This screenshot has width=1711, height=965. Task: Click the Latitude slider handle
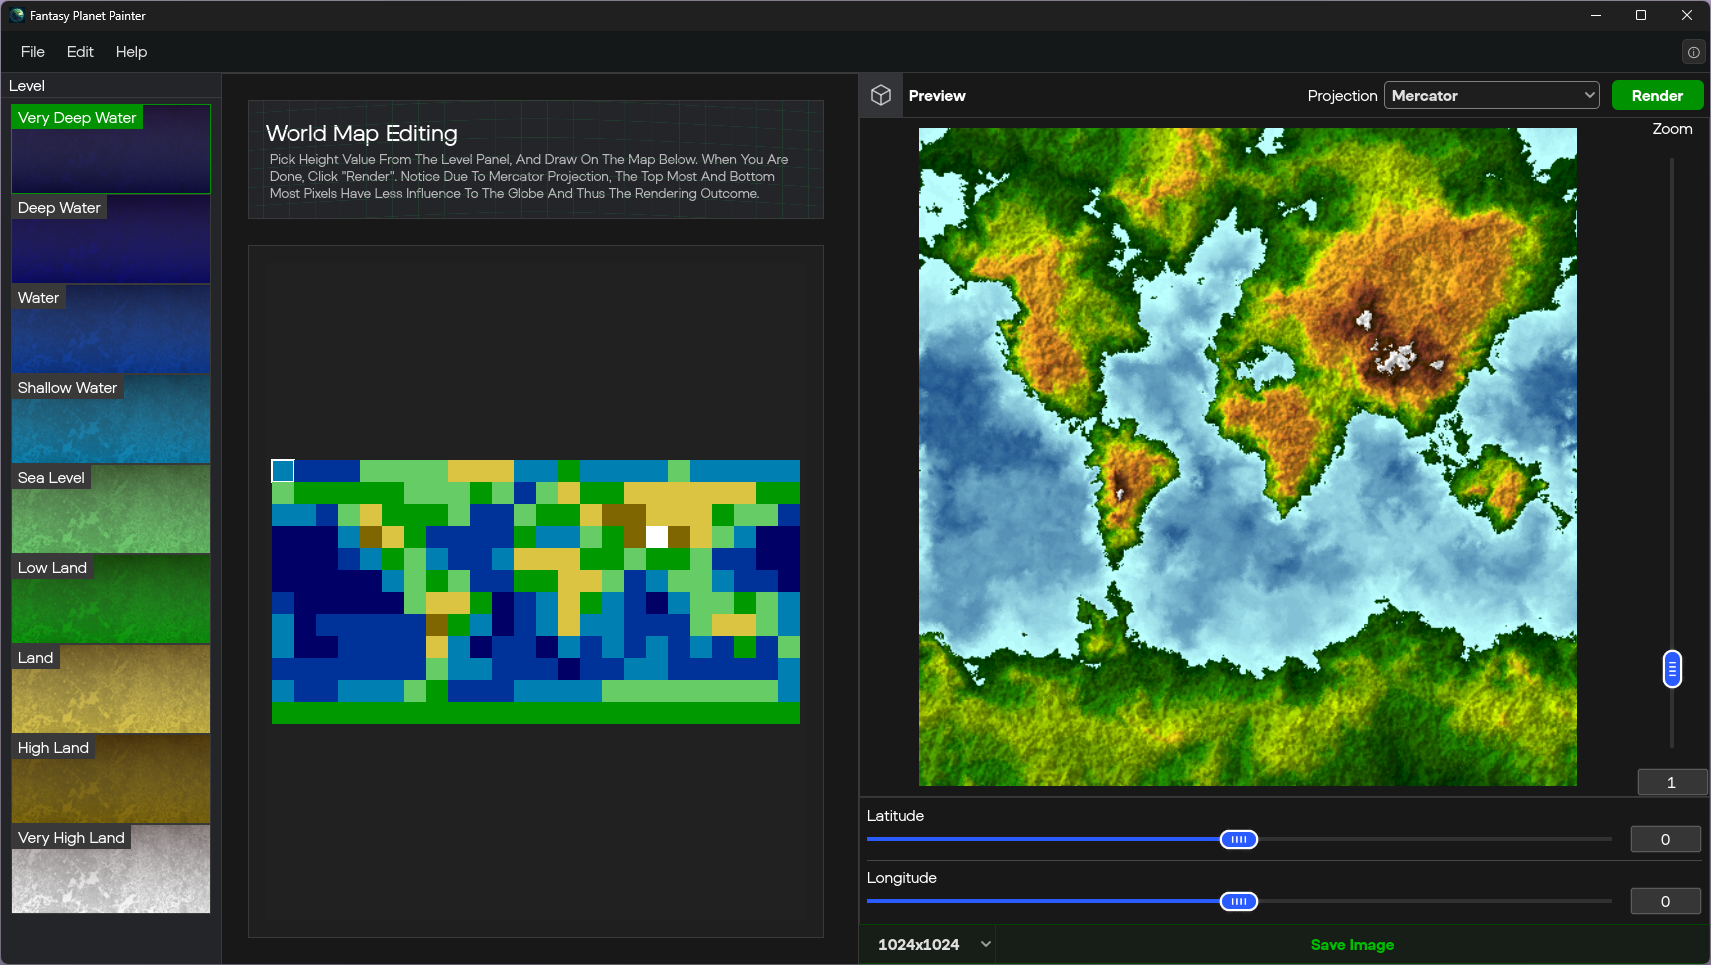pyautogui.click(x=1238, y=839)
